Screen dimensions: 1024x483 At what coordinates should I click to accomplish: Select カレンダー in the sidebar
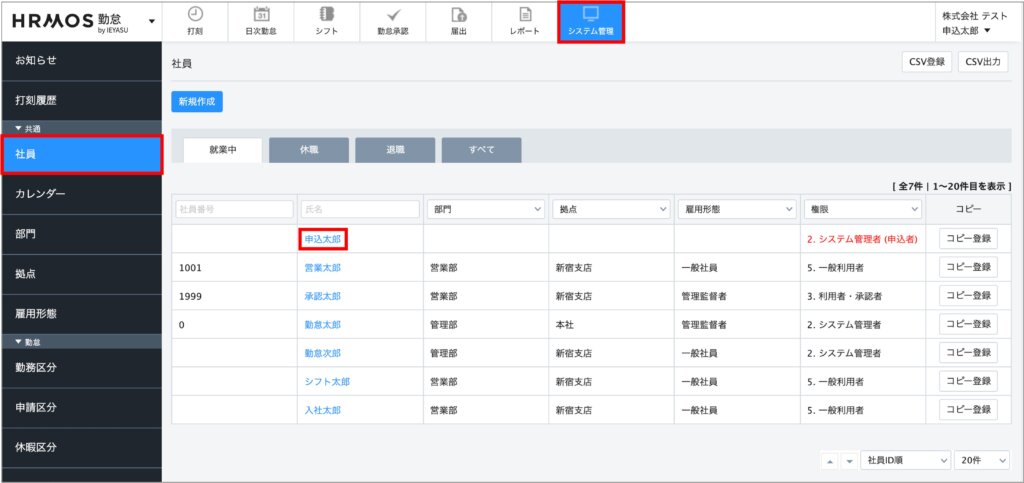coord(80,193)
